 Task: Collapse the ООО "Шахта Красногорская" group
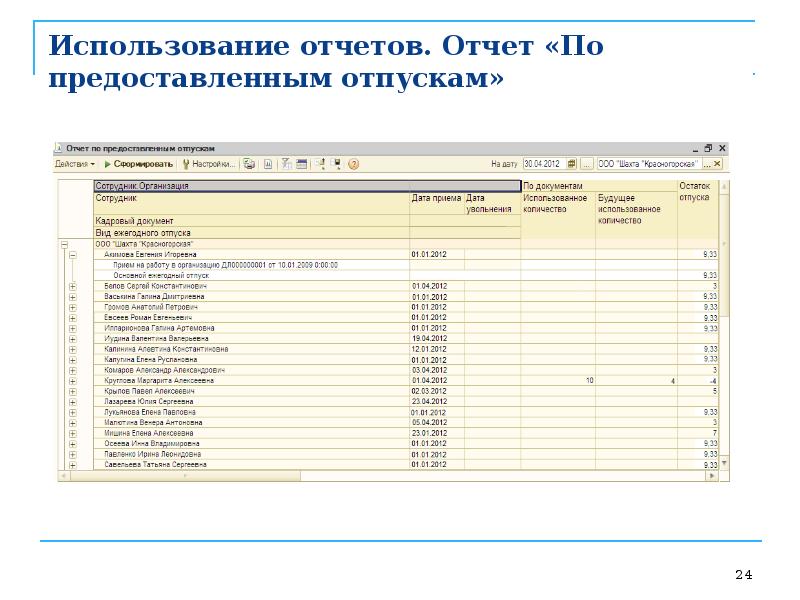pos(63,244)
